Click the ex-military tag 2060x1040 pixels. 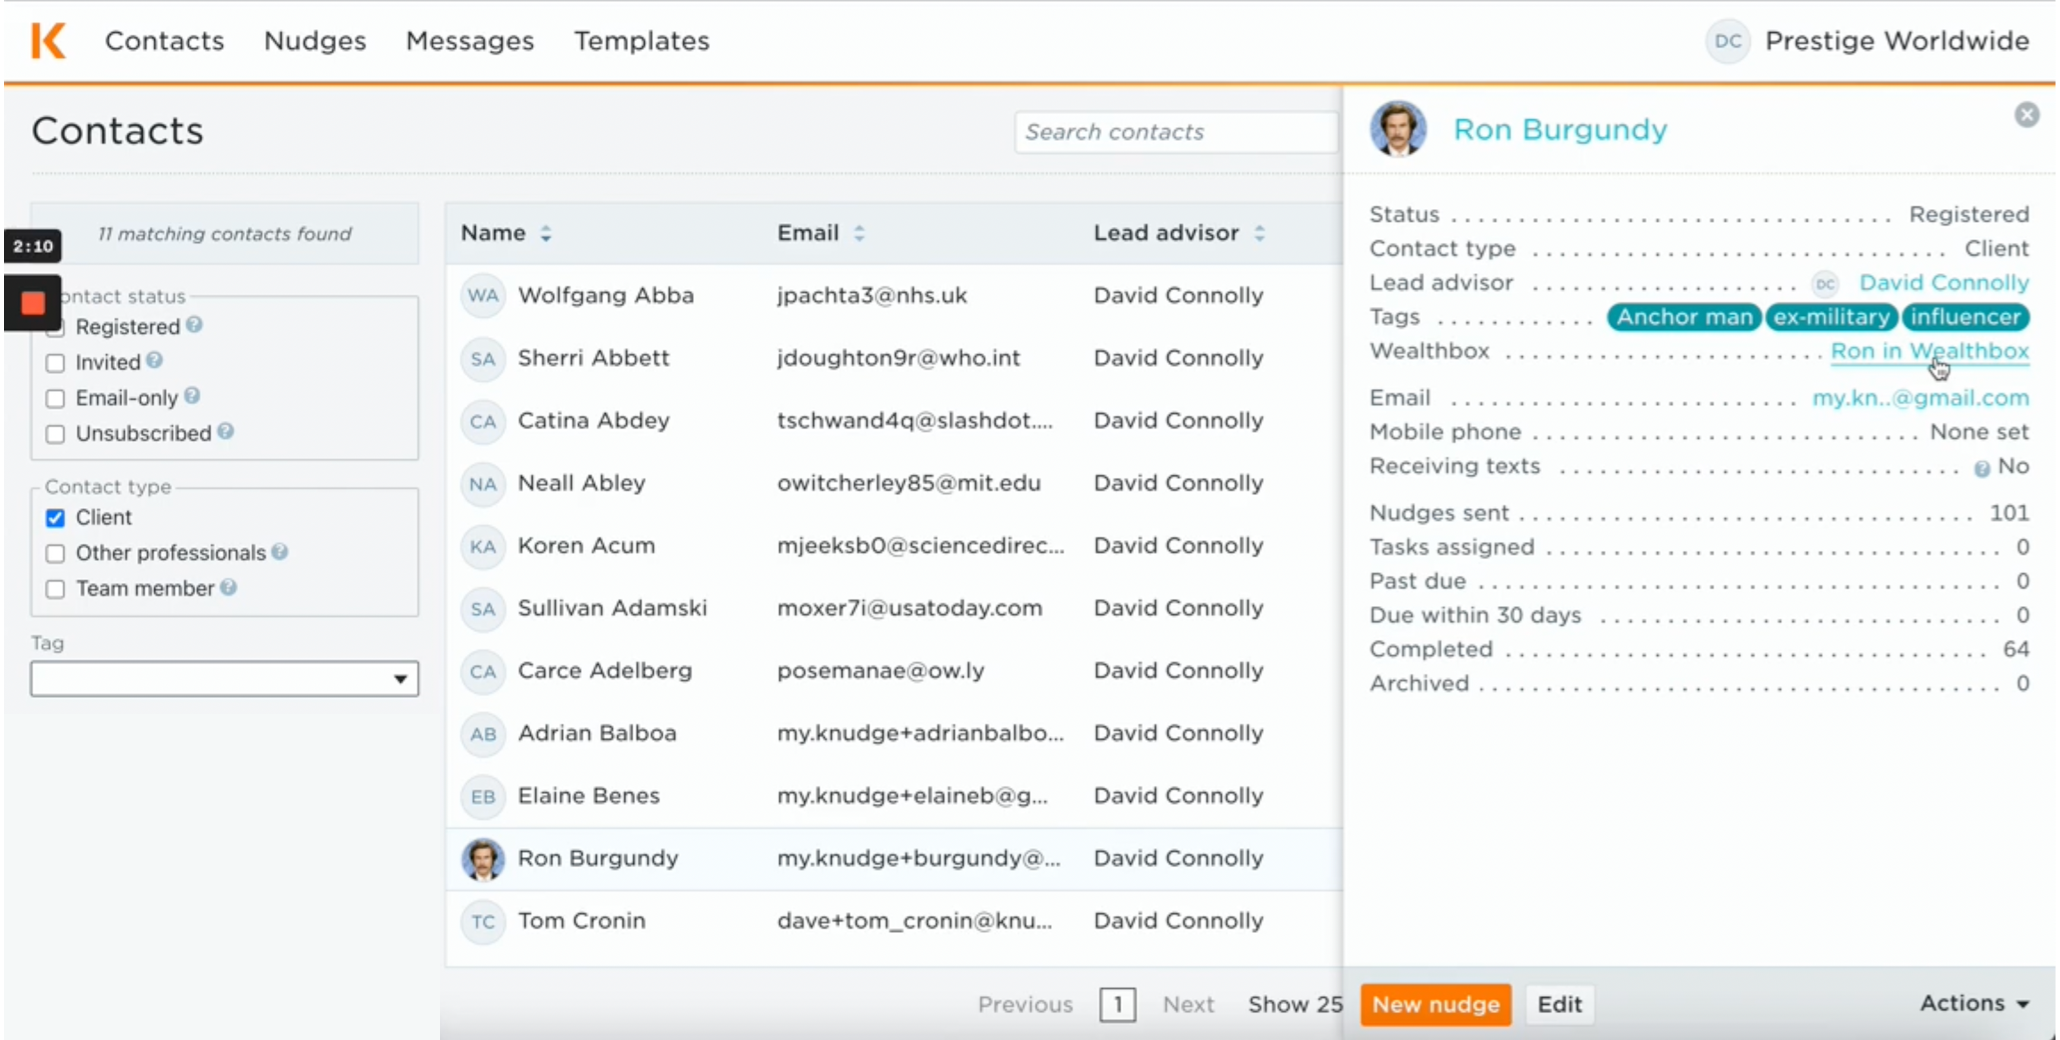click(1831, 317)
